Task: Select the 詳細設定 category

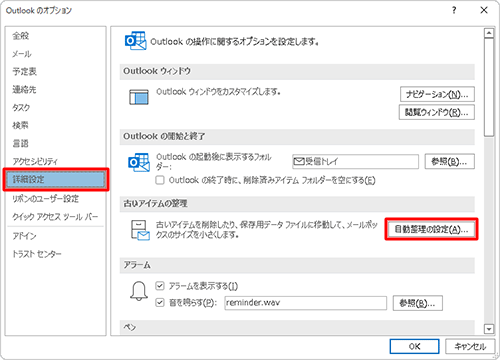Action: (56, 179)
